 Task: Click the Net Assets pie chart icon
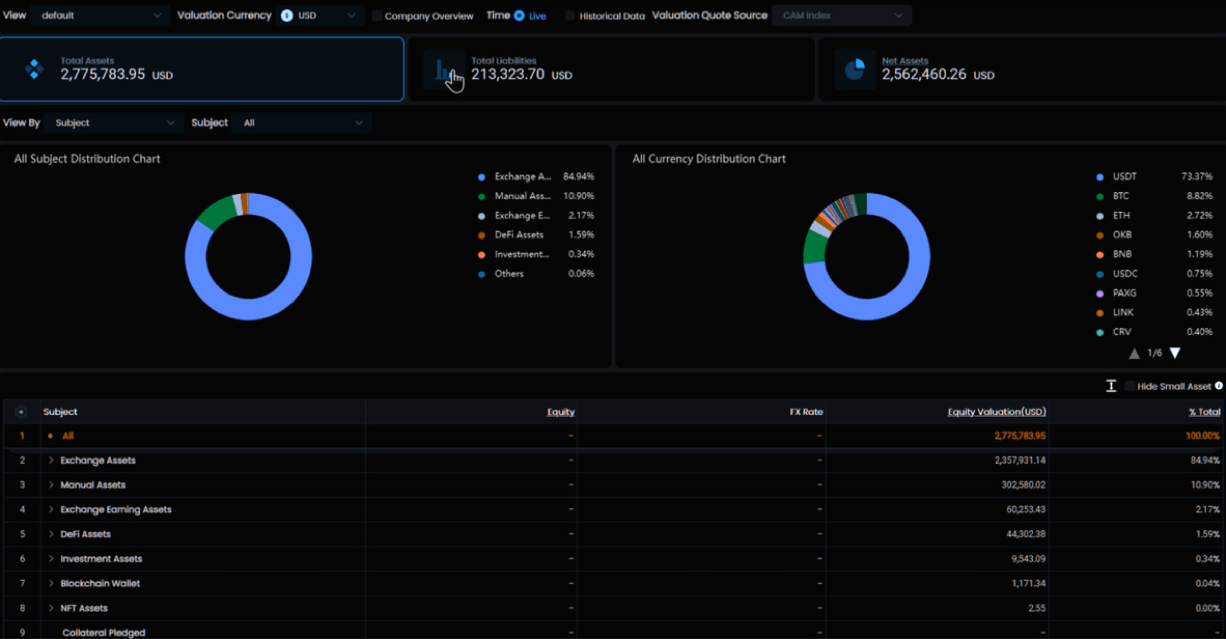coord(854,69)
